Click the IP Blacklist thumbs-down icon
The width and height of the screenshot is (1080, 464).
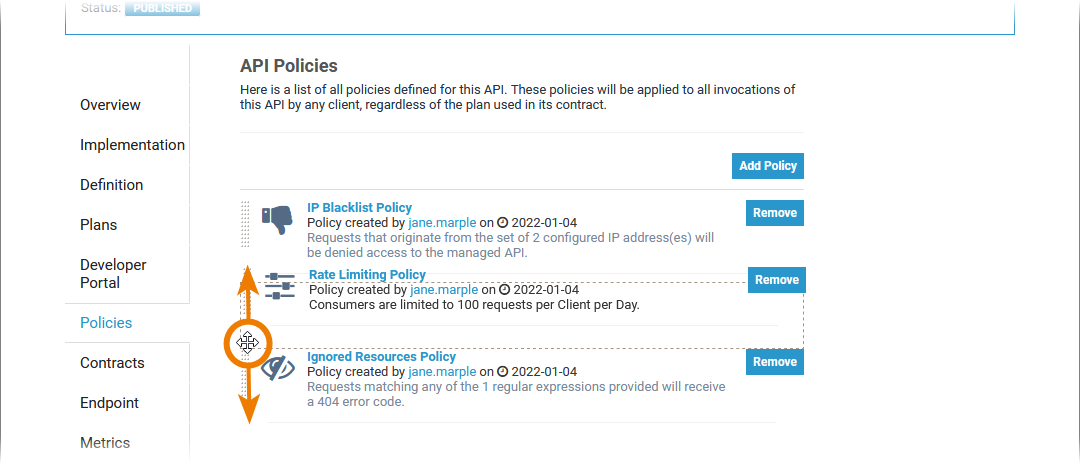coord(275,220)
